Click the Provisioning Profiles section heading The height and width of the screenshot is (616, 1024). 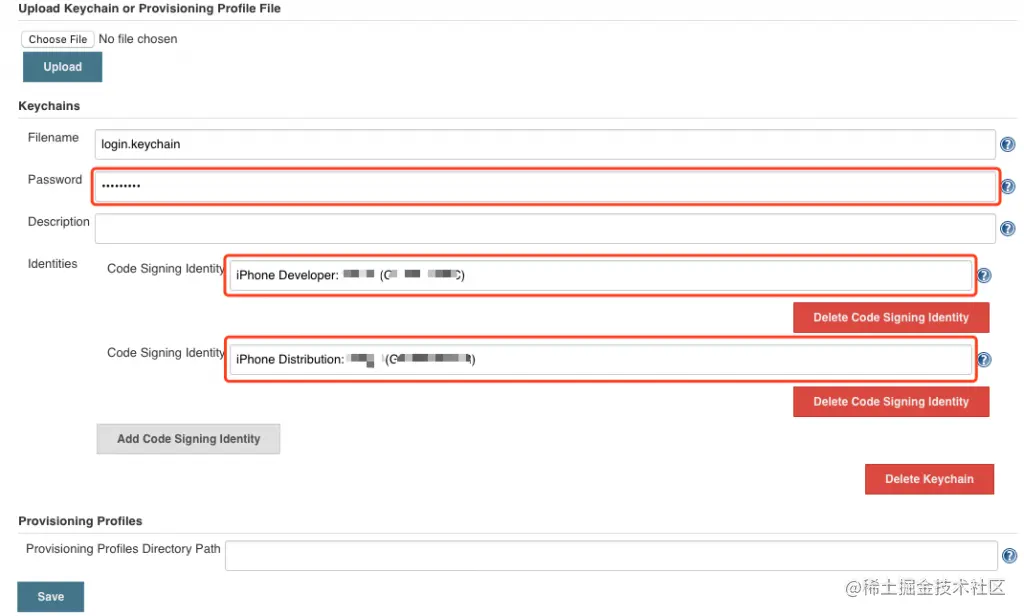80,521
